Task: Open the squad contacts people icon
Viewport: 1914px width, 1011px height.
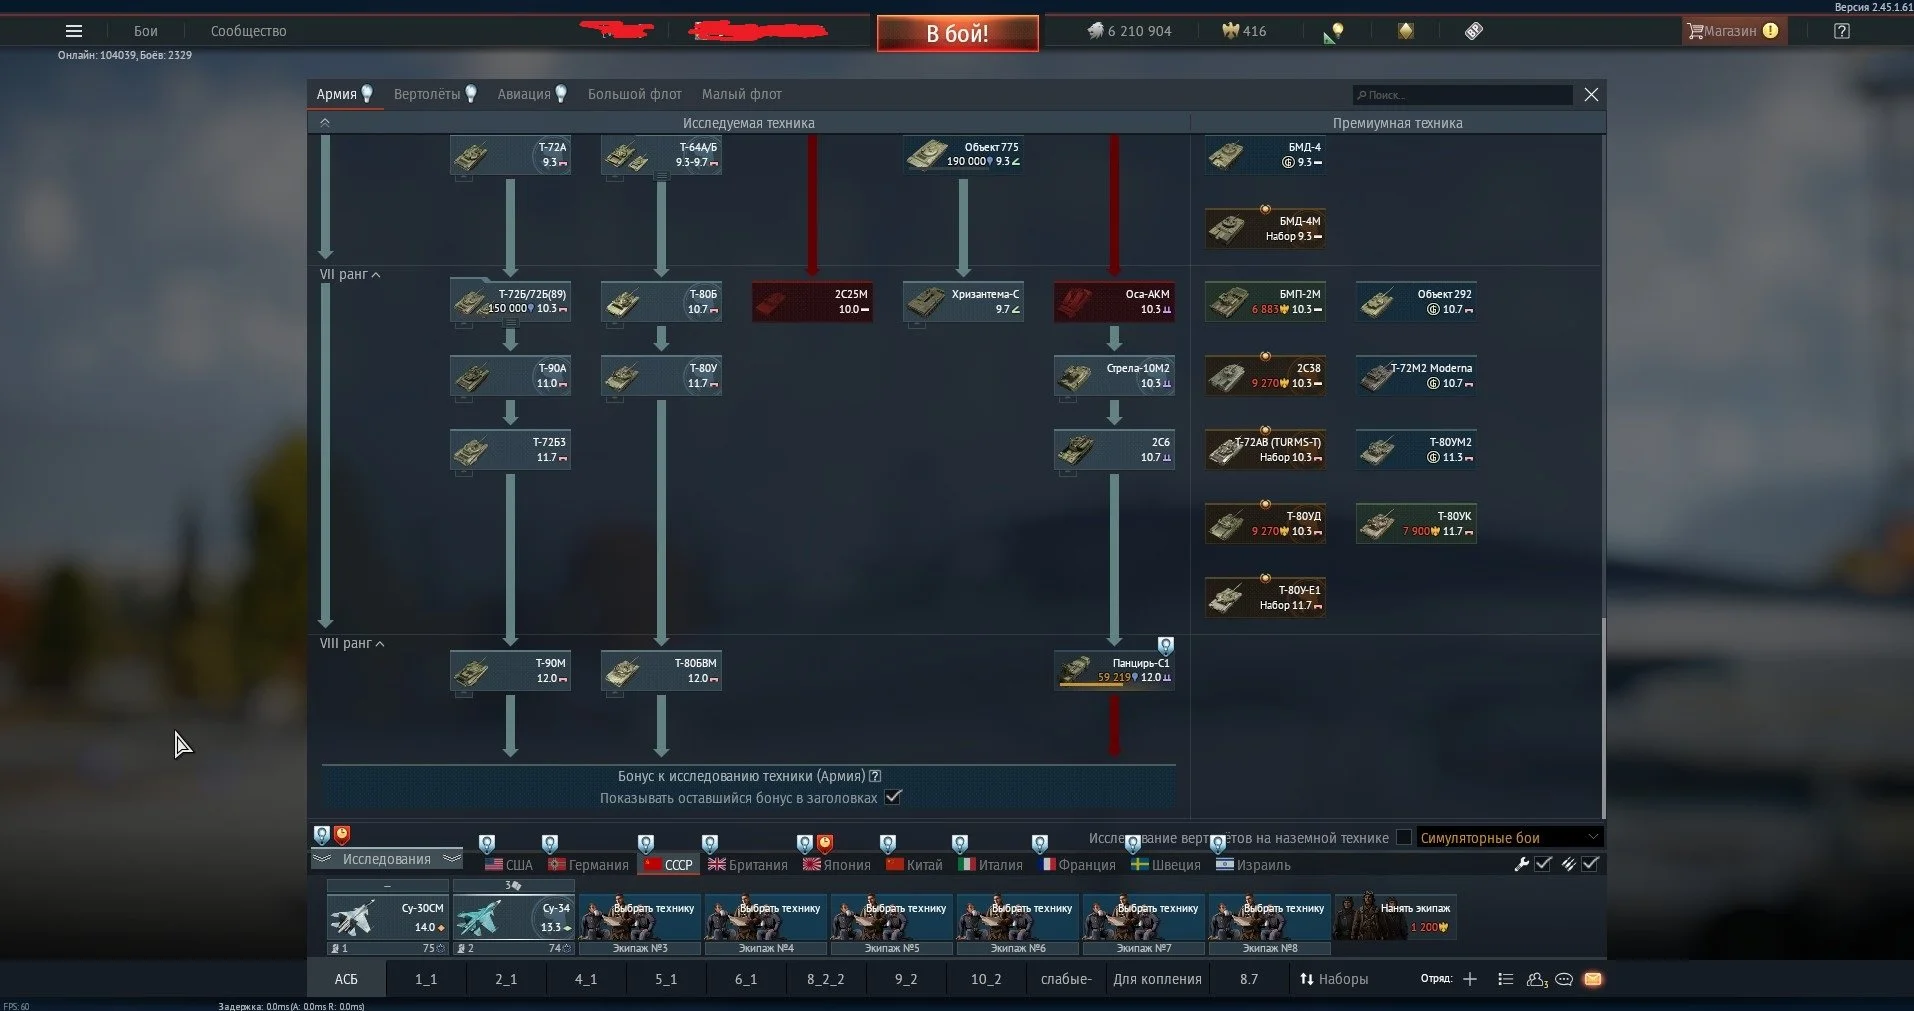Action: (1537, 979)
